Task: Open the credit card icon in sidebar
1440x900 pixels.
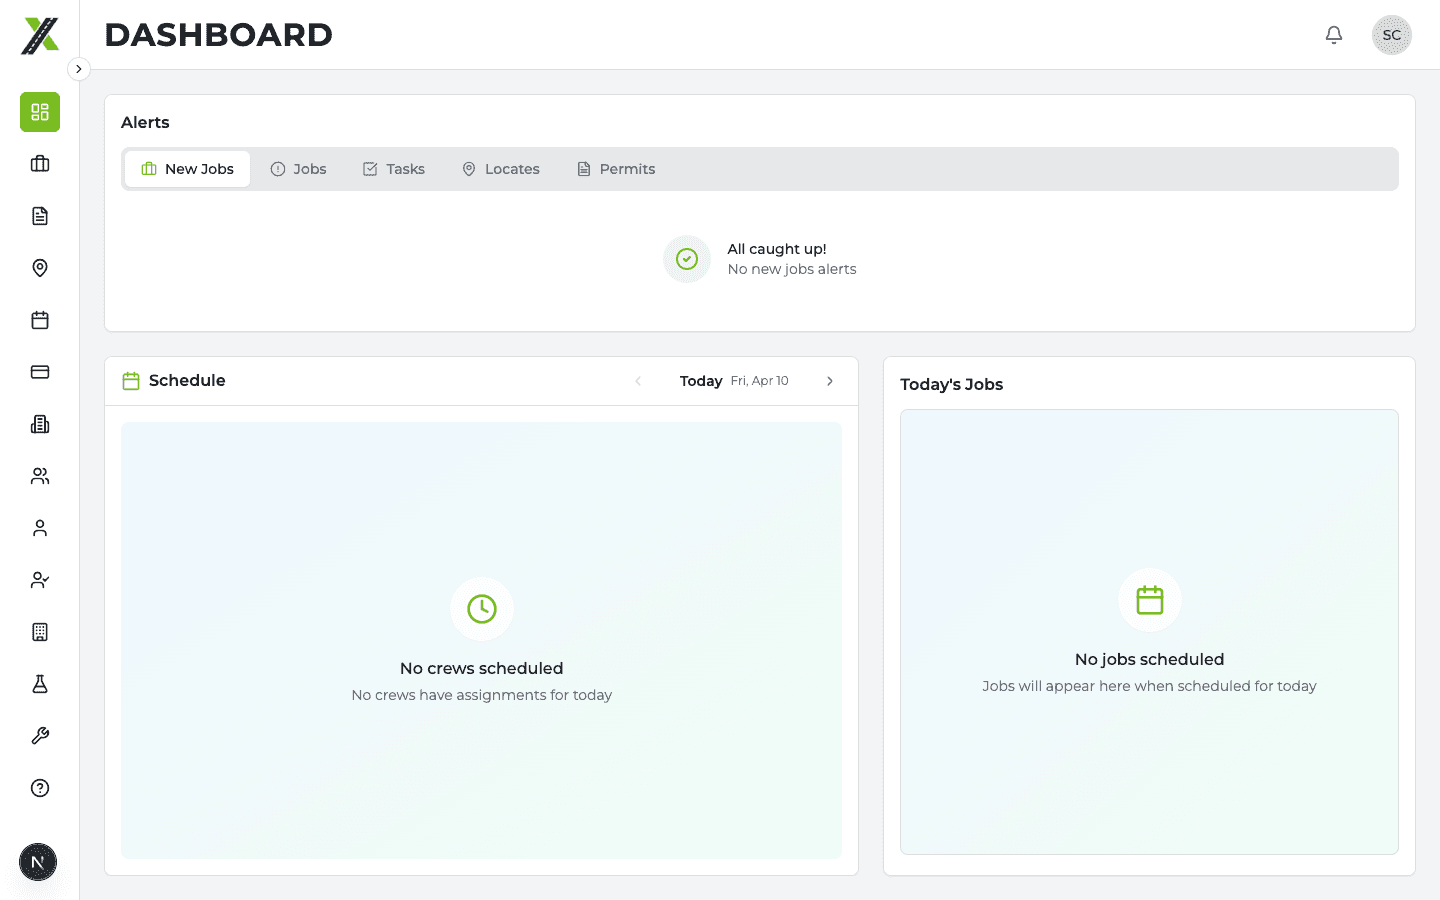Action: 40,372
